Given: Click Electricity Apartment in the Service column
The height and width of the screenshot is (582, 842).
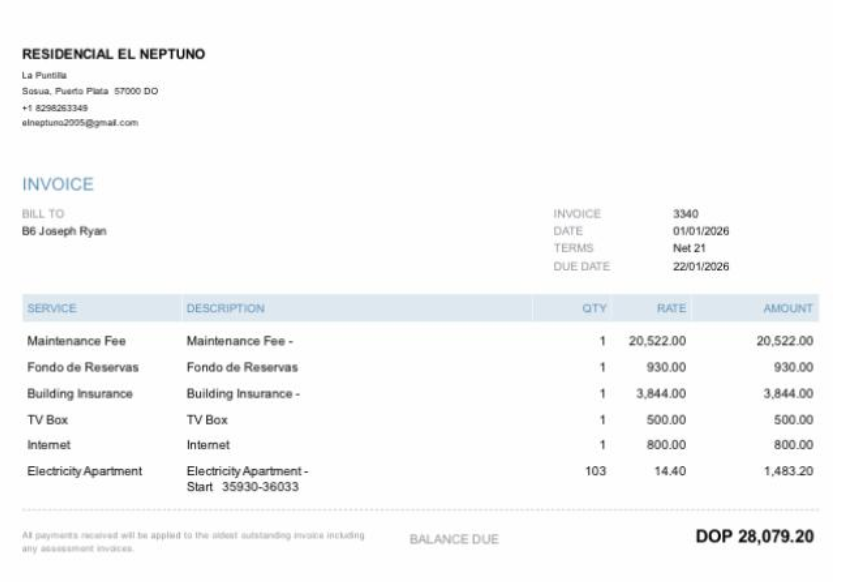Looking at the screenshot, I should point(85,470).
